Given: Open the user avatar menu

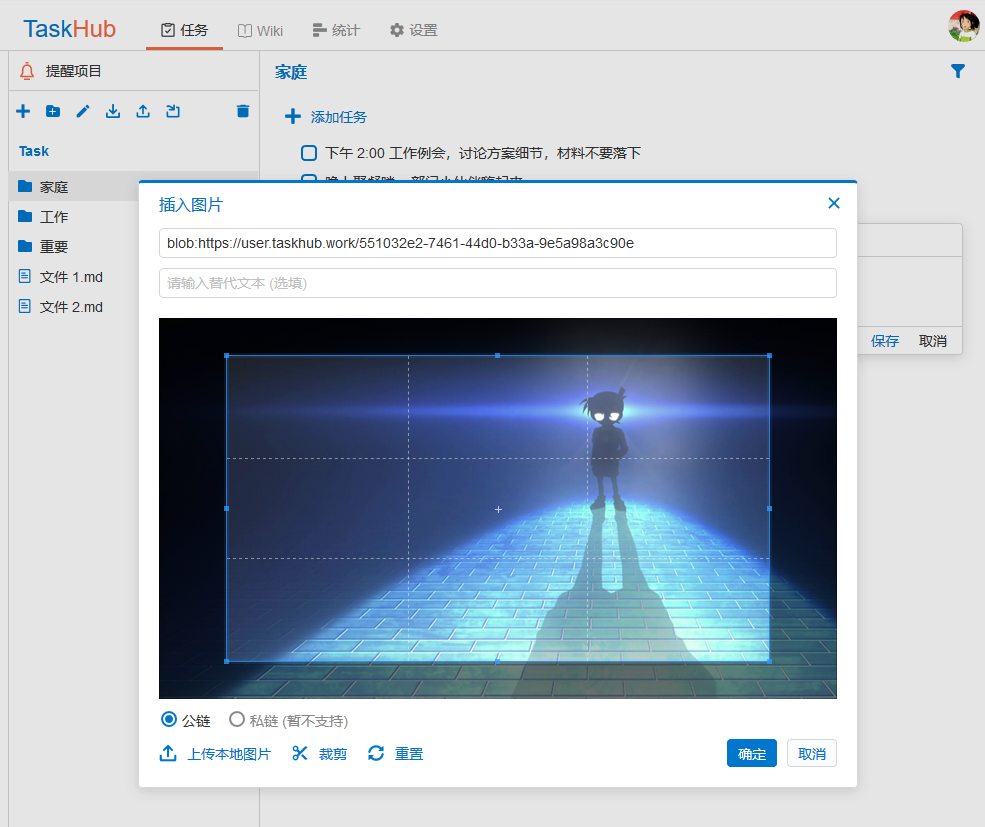Looking at the screenshot, I should point(963,26).
